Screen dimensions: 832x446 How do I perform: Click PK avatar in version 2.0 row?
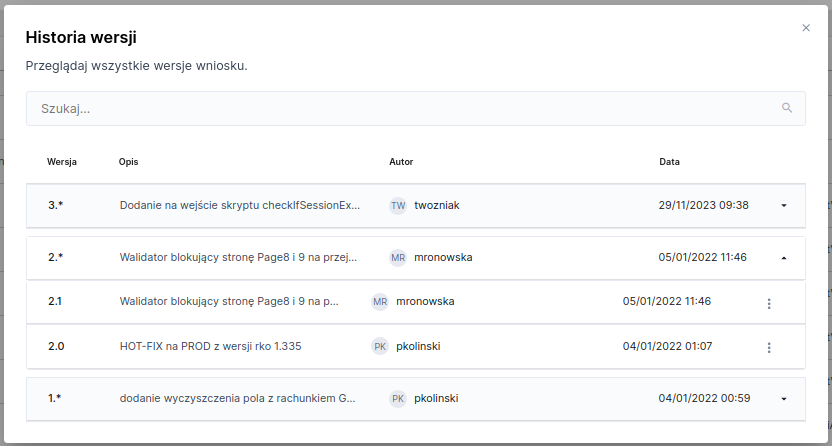pyautogui.click(x=380, y=347)
